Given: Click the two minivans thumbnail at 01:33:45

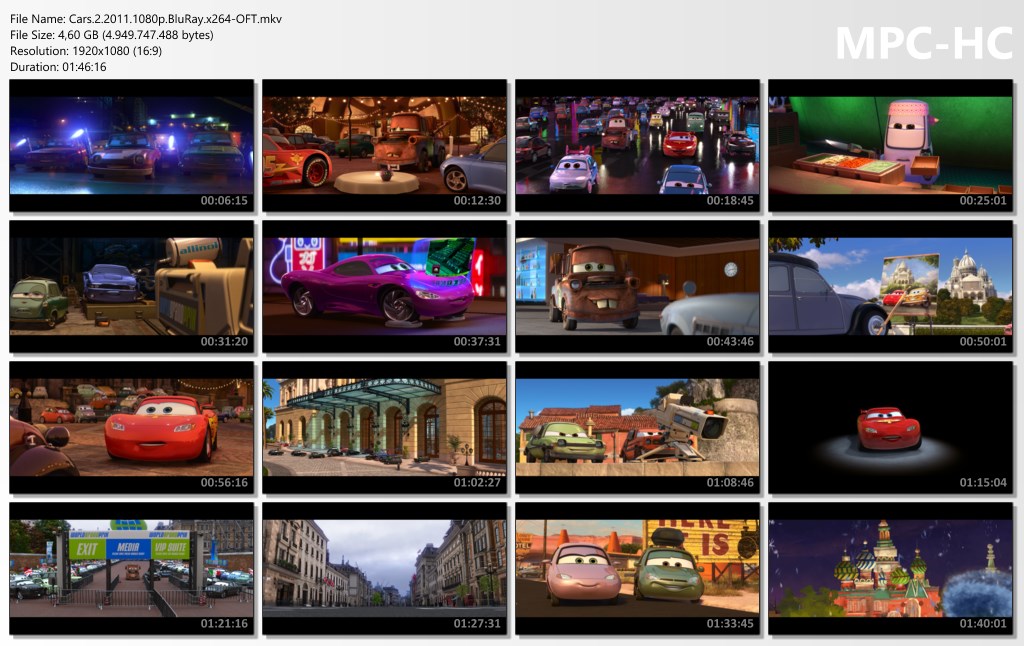Looking at the screenshot, I should point(637,569).
